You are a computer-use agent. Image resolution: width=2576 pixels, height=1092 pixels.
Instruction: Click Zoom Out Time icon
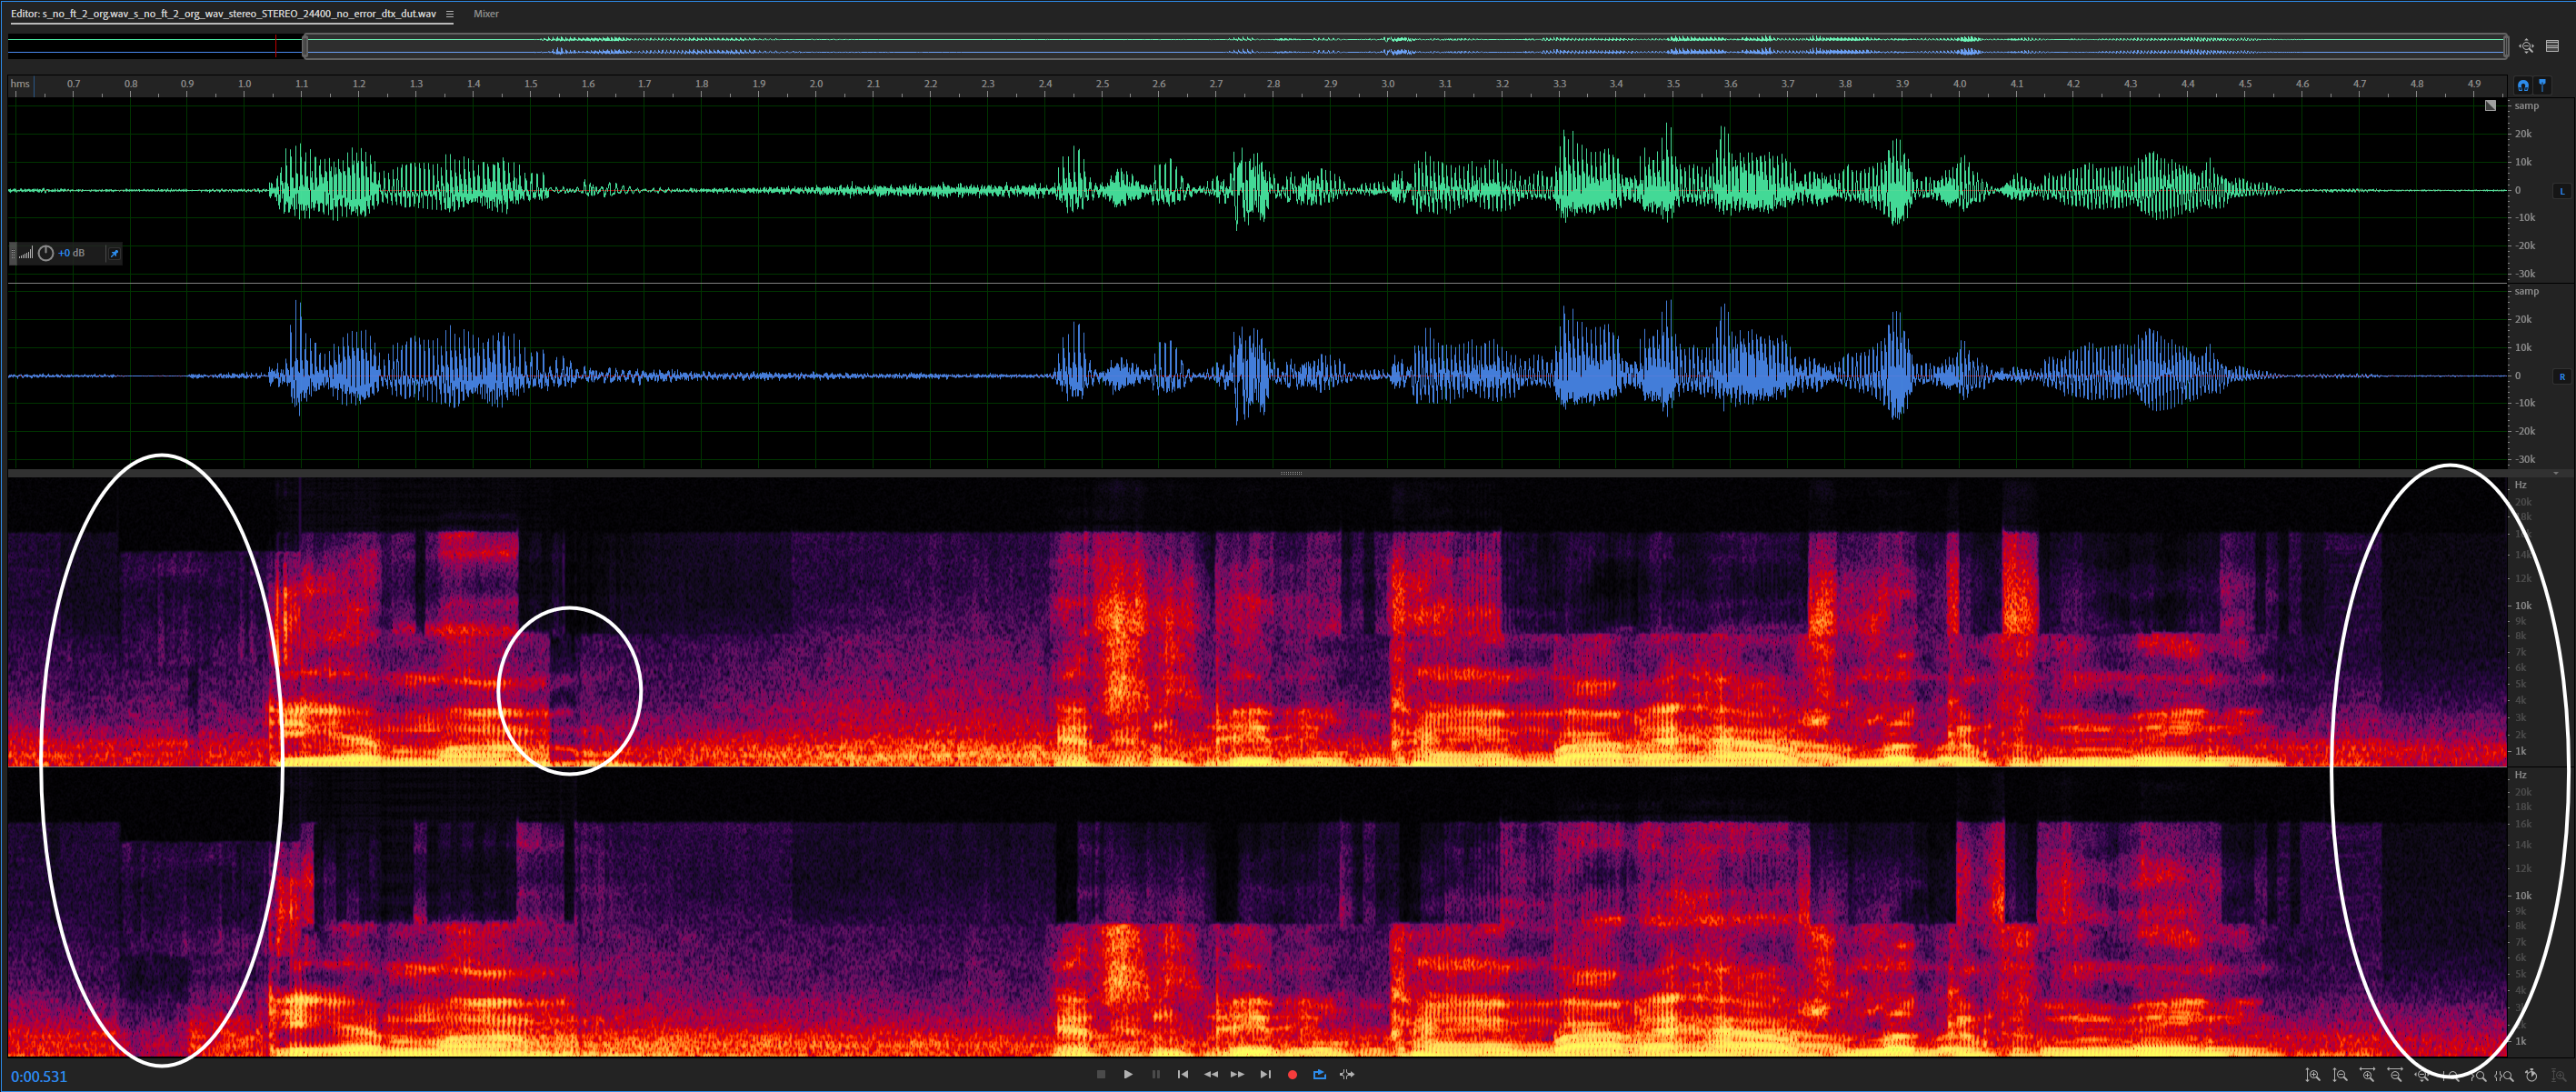pyautogui.click(x=2395, y=1076)
